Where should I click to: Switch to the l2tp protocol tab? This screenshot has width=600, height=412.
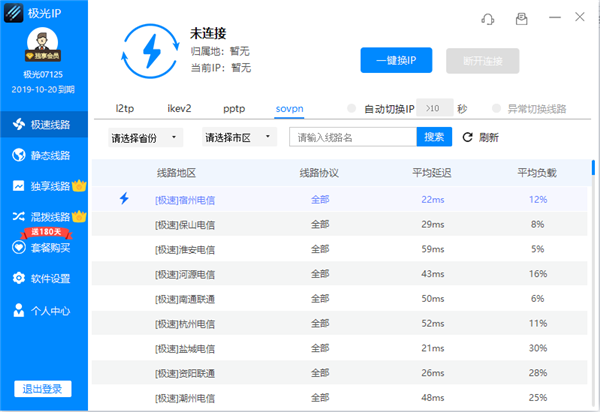tap(125, 107)
